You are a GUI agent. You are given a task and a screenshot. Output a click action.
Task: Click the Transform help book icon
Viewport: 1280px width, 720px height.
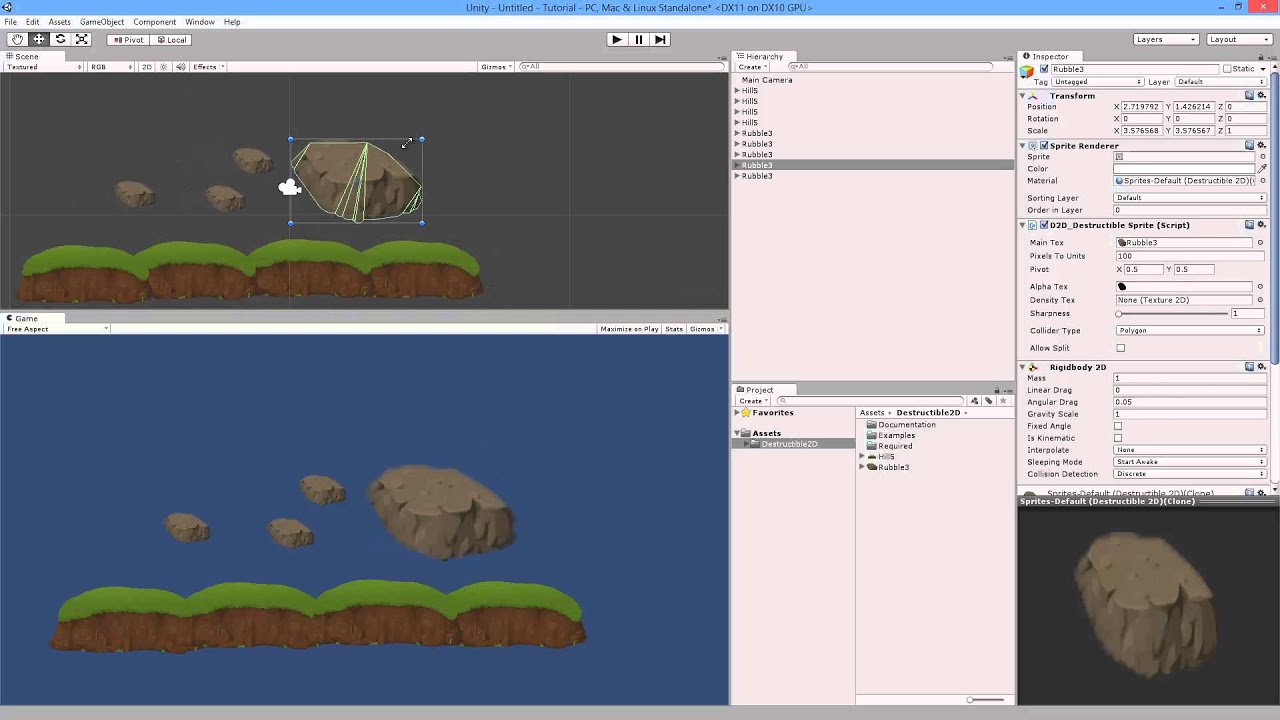[1250, 95]
